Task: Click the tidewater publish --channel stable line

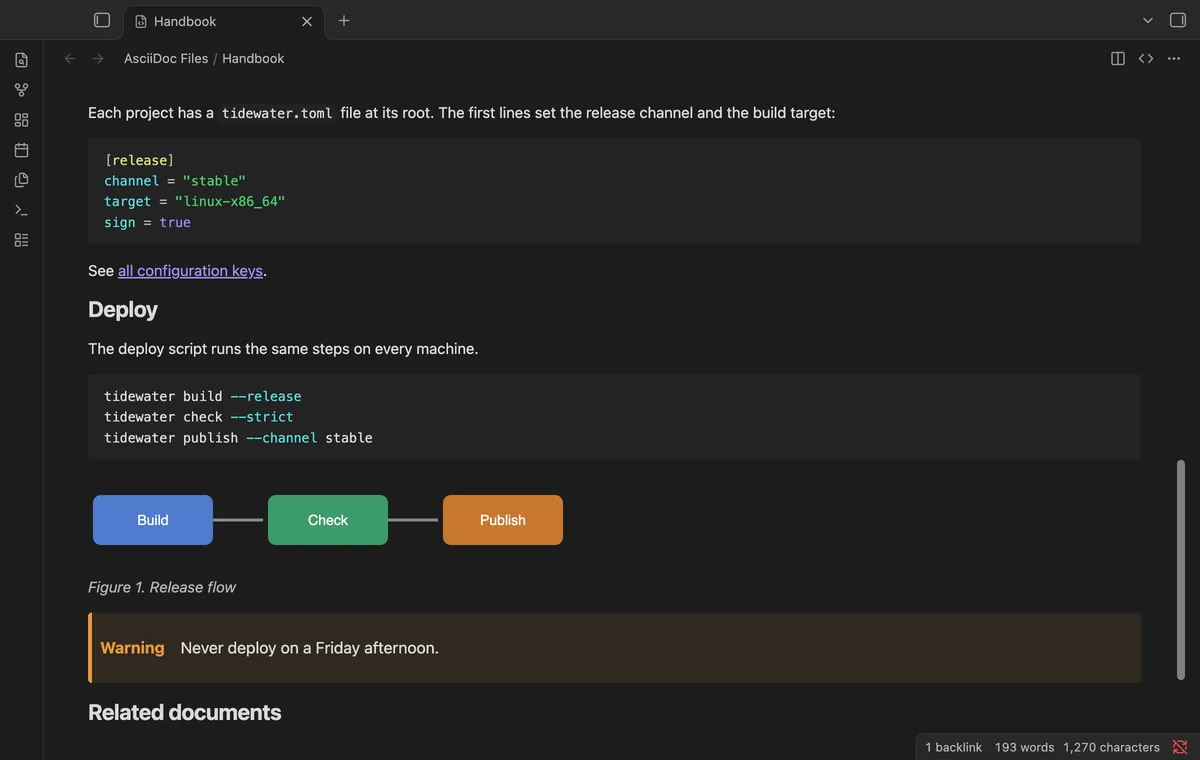Action: click(238, 438)
